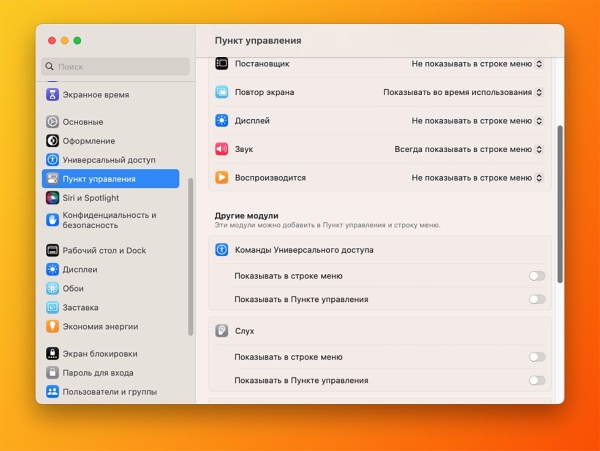Open Оформление settings section
Viewport: 600px width, 451px height.
[89, 141]
